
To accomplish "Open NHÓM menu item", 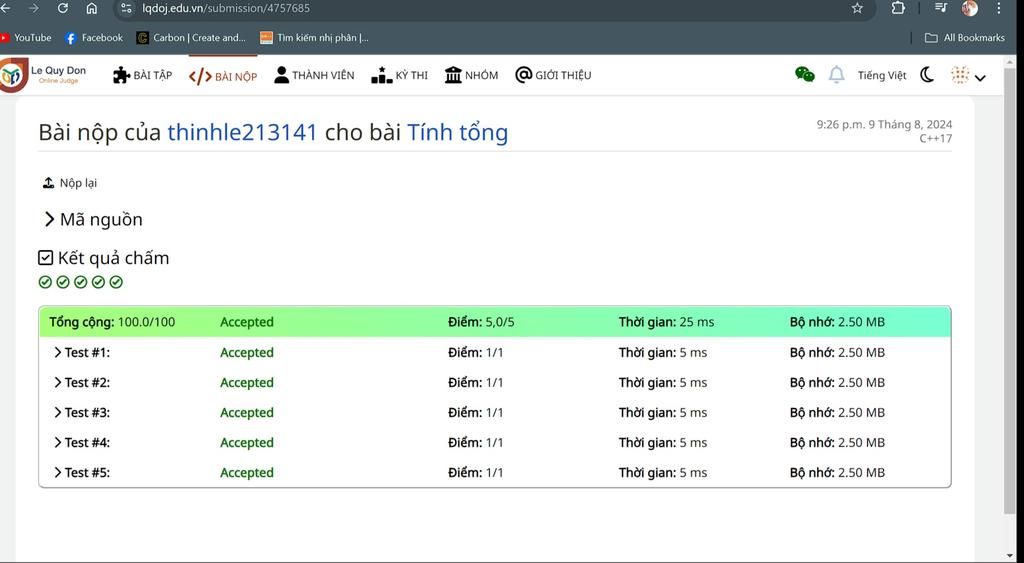I will pyautogui.click(x=471, y=75).
